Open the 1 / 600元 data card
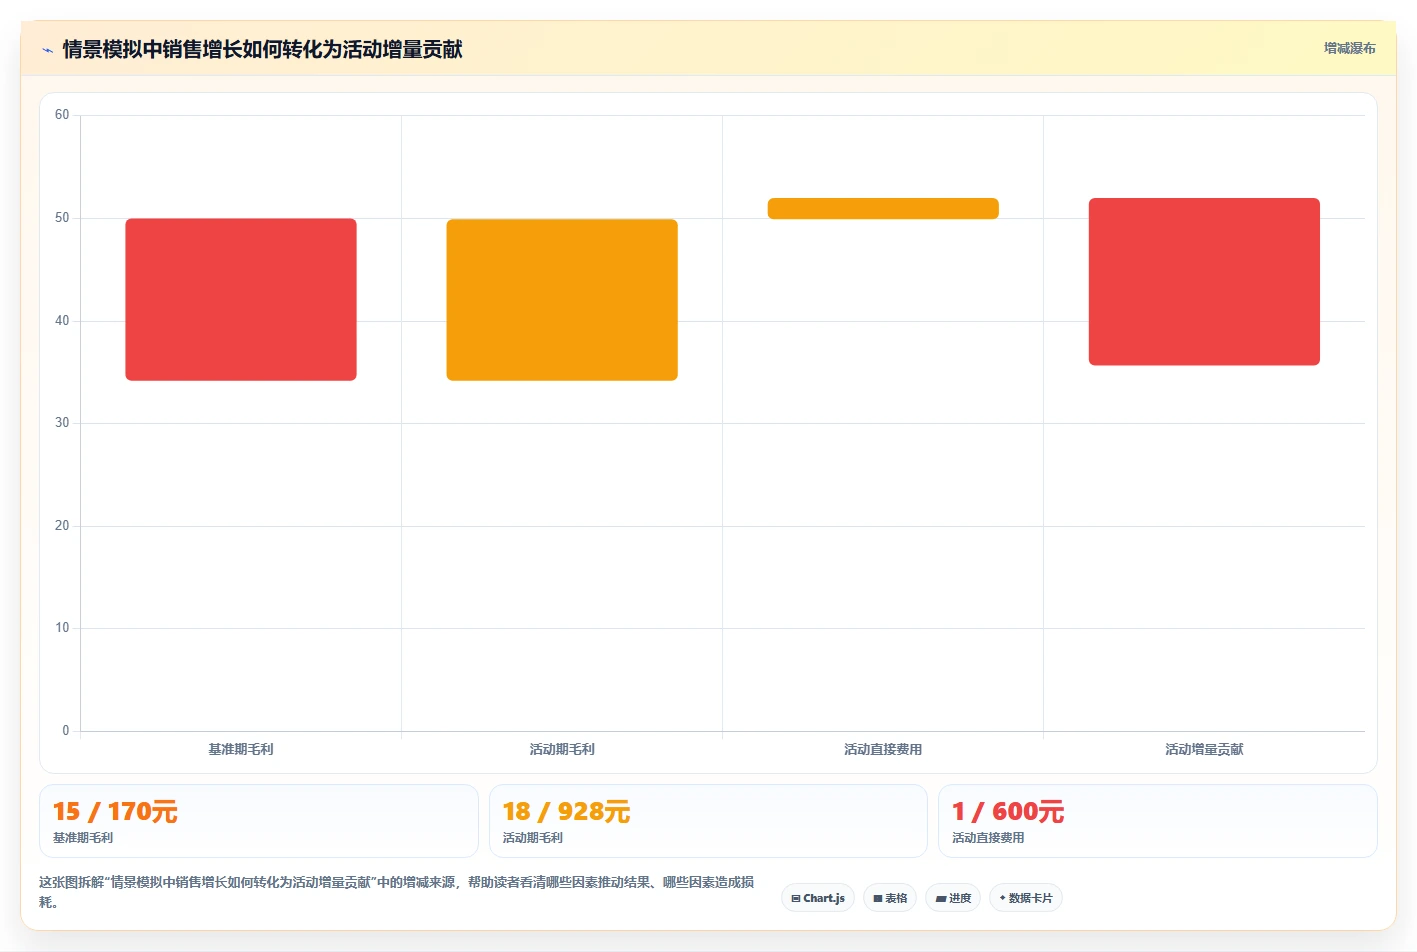The image size is (1417, 952). click(x=1158, y=821)
